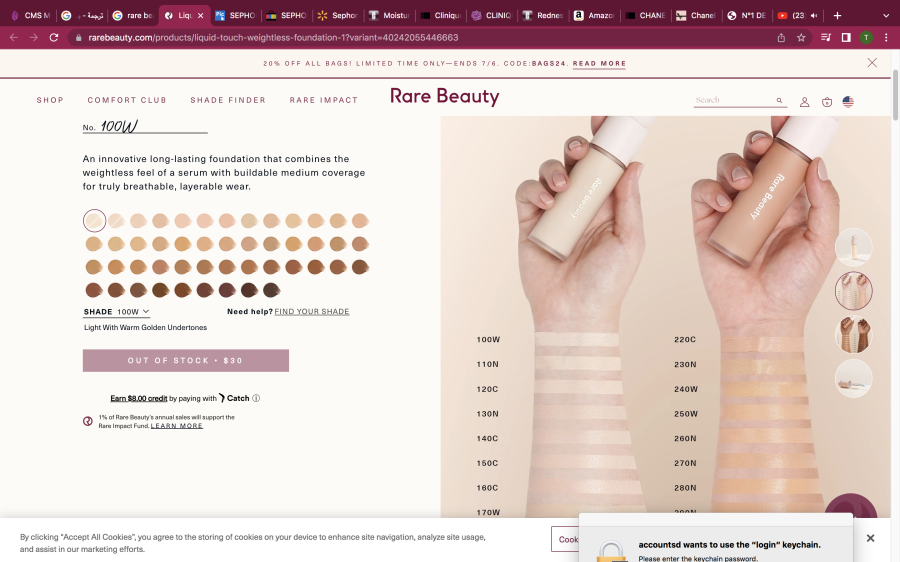The image size is (900, 562).
Task: Click the browser share icon
Action: (781, 37)
